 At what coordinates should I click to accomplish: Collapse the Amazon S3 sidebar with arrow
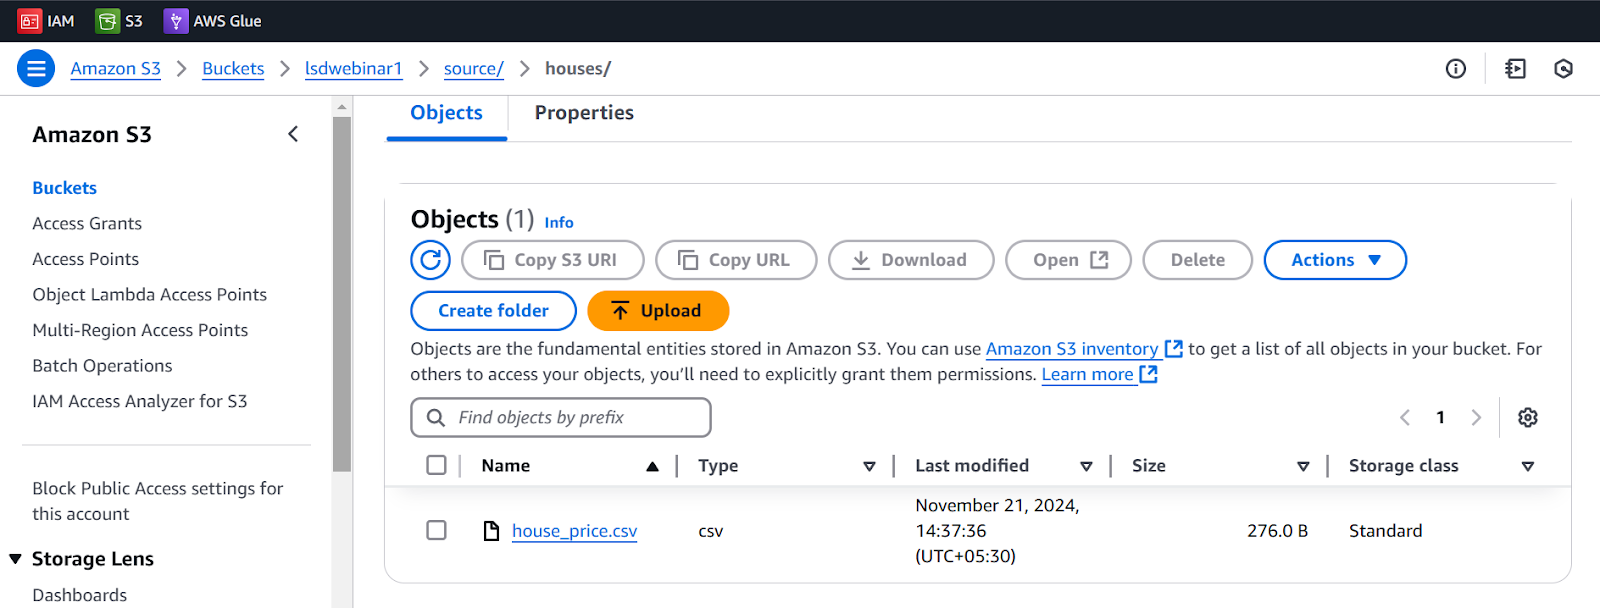[293, 134]
